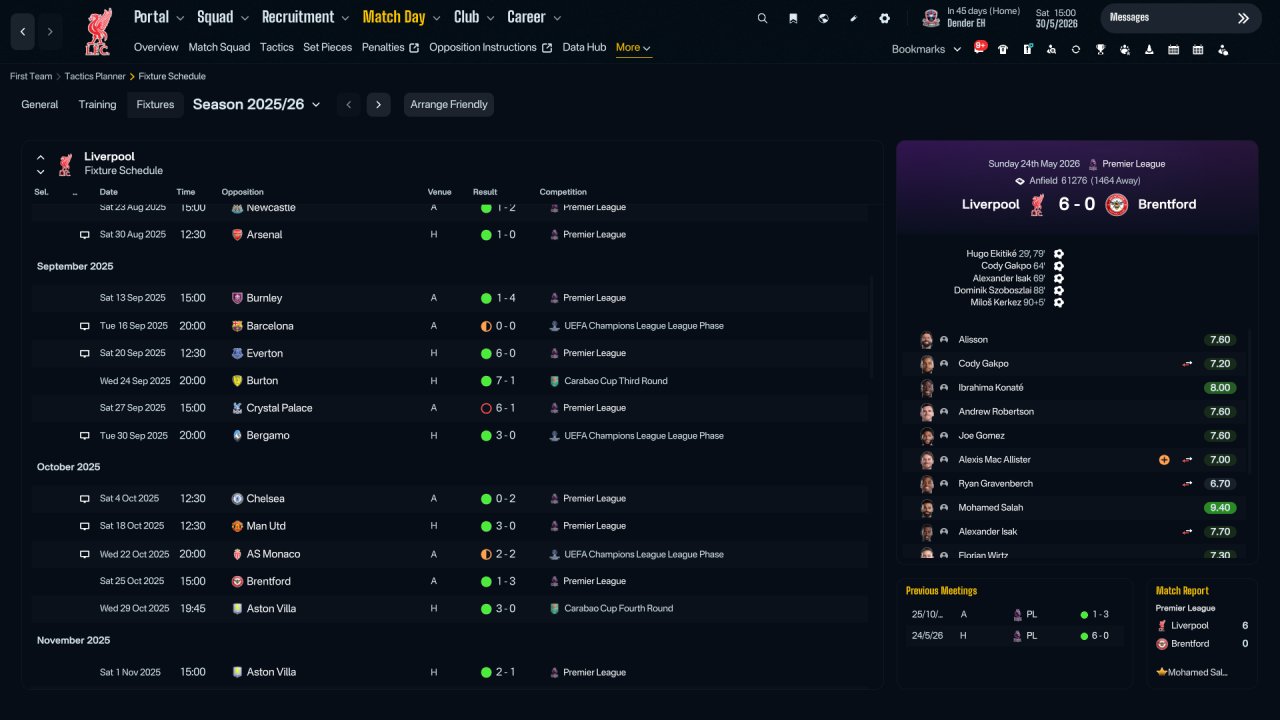
Task: Click the Overview submenu item
Action: coord(156,47)
